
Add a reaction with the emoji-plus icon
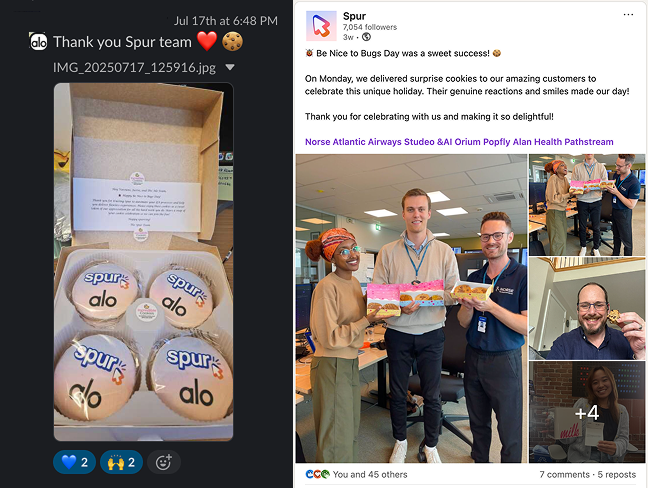click(164, 462)
